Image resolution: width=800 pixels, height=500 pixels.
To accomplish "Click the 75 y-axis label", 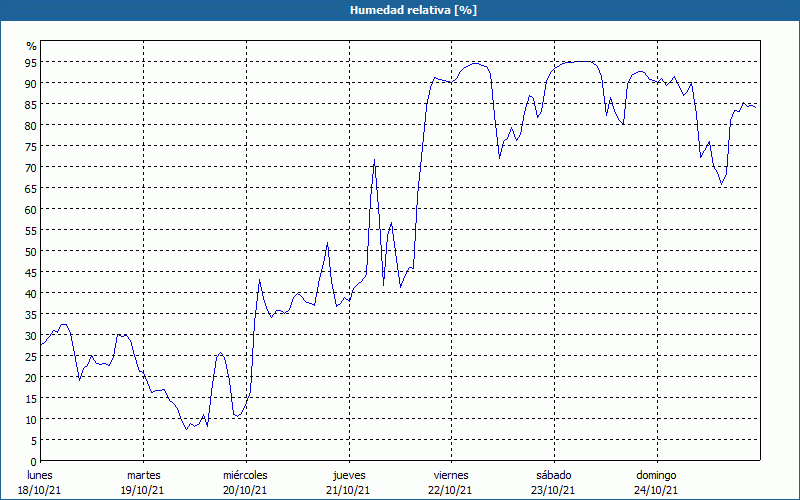I will 31,146.
